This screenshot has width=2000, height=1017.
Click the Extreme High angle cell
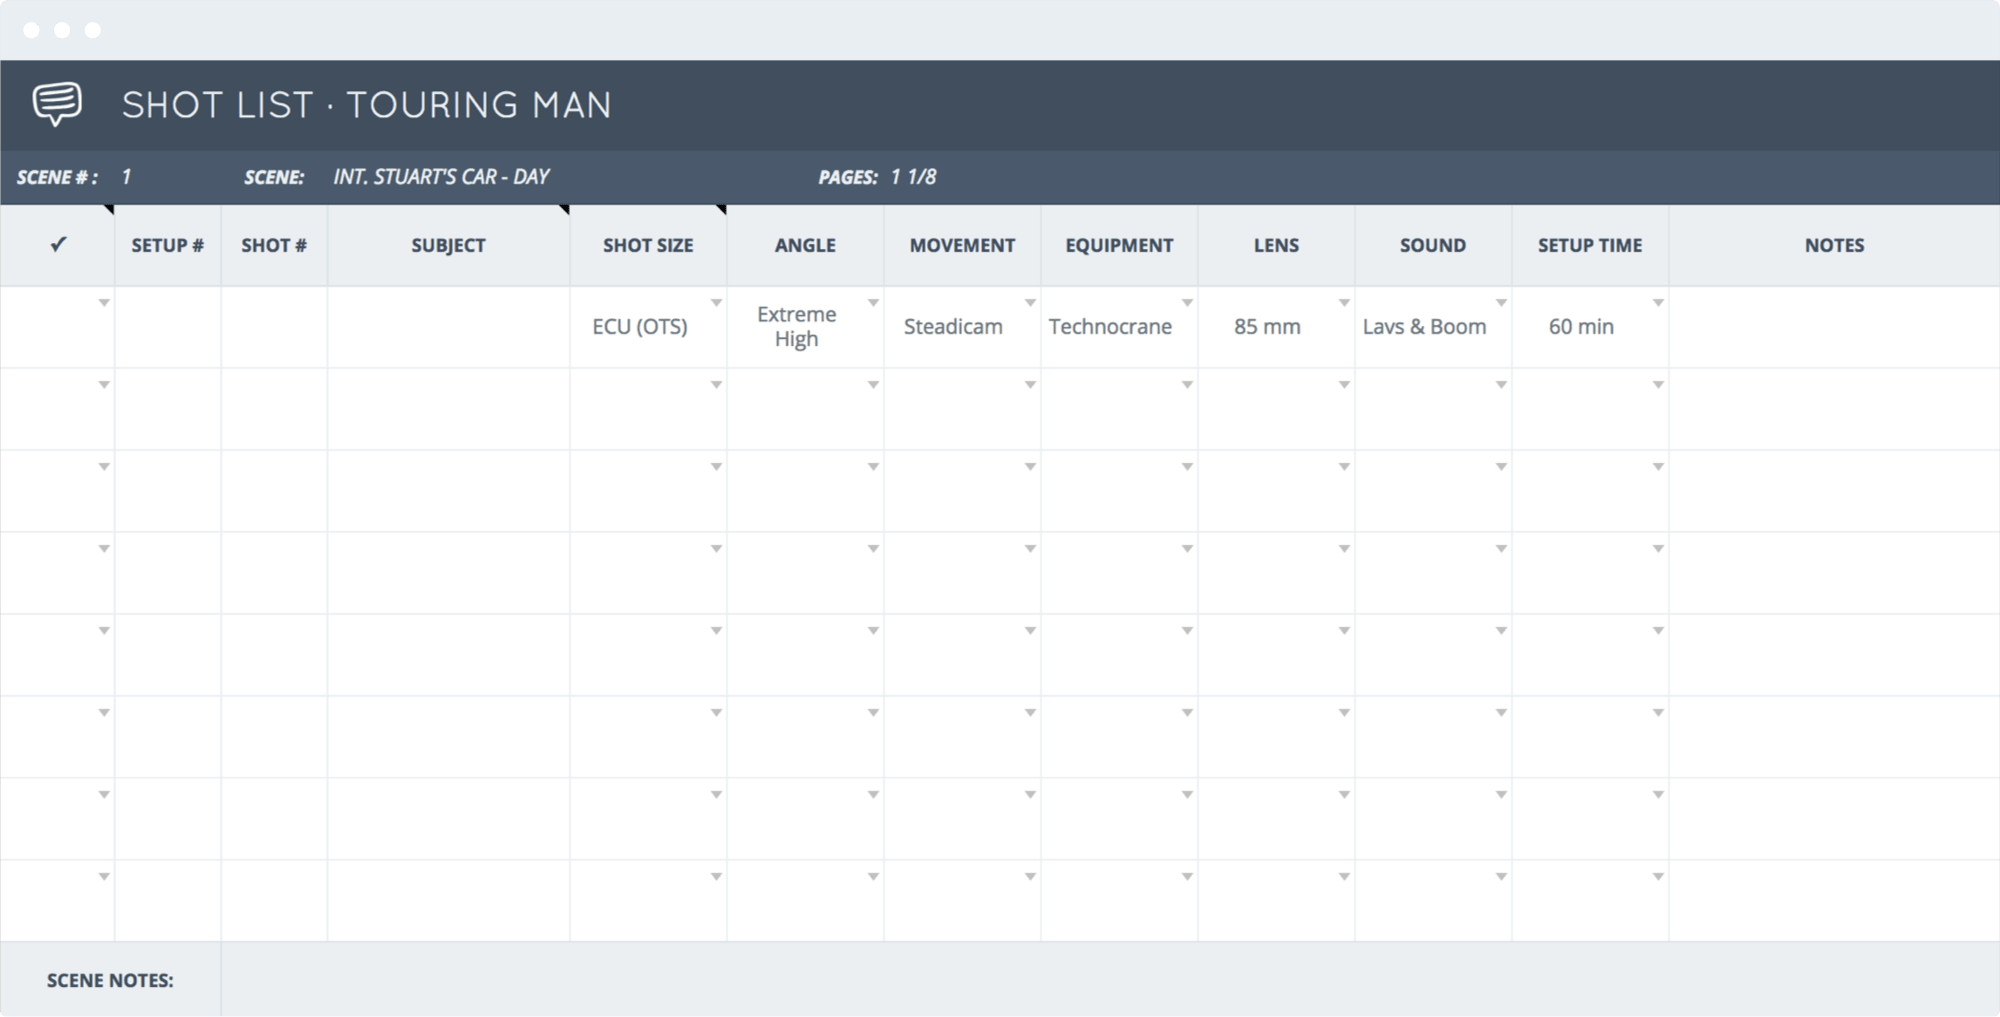[805, 327]
